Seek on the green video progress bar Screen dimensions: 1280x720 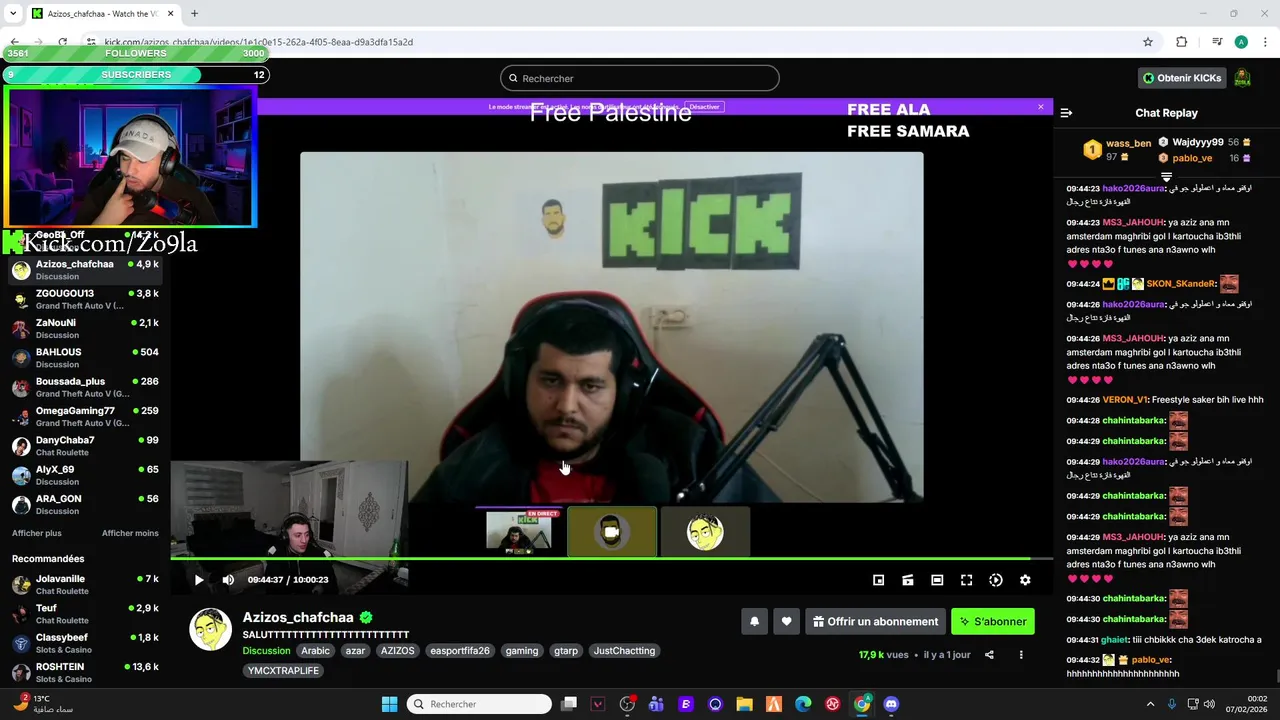(x=611, y=559)
